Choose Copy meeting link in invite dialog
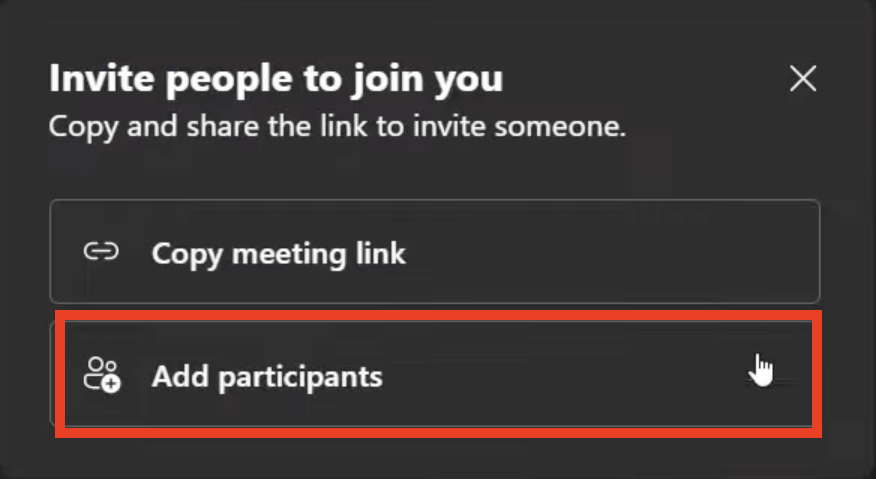This screenshot has width=876, height=479. (435, 252)
